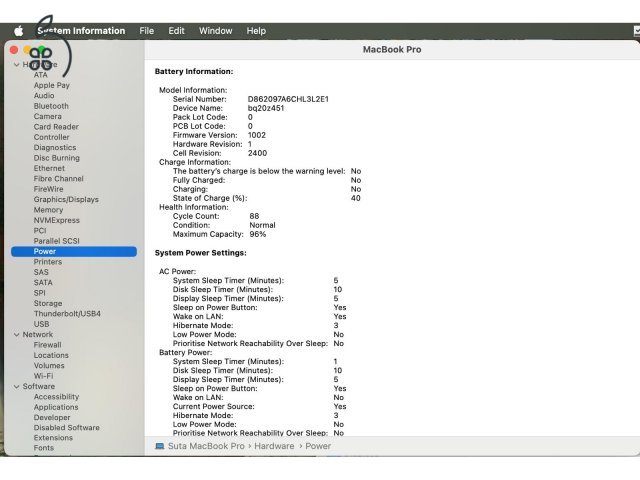Select Firewall in the sidebar
Screen dimensions: 640x480
click(47, 345)
